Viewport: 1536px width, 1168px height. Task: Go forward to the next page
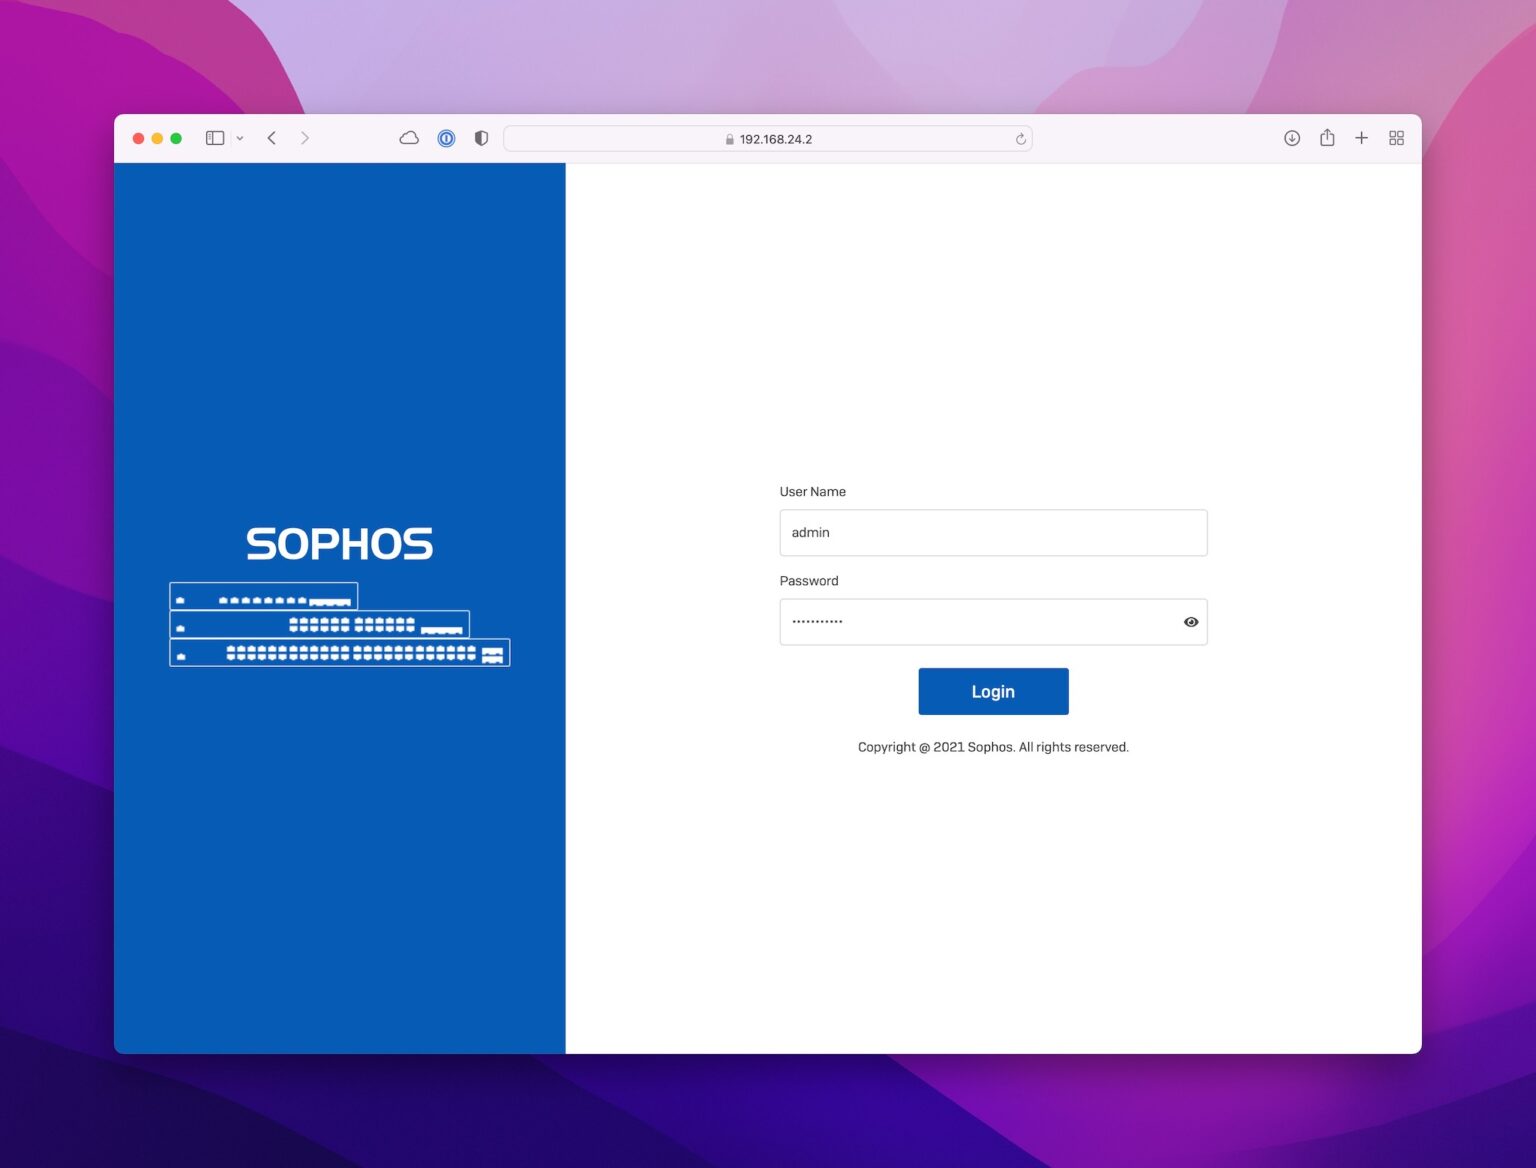coord(305,138)
